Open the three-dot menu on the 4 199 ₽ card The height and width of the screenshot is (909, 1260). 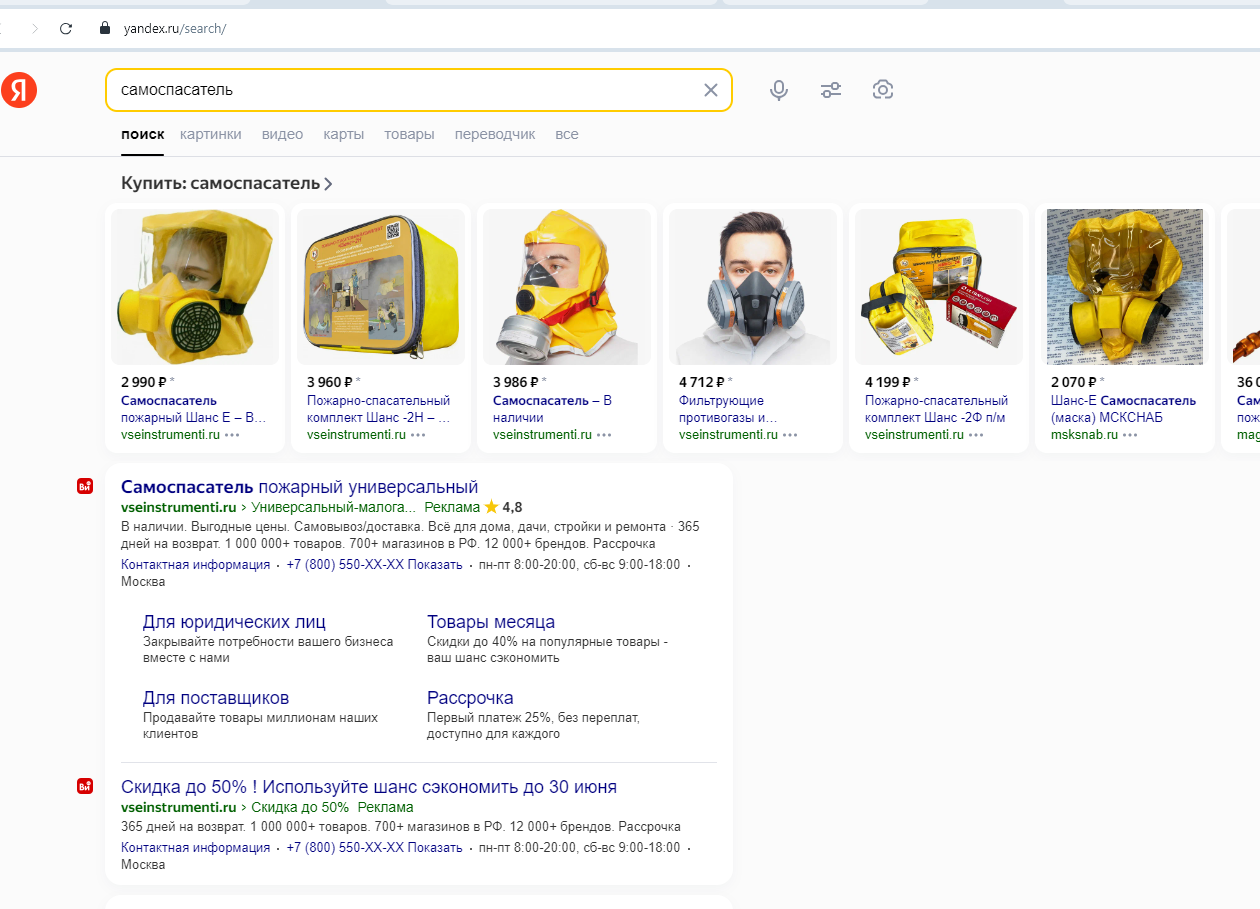976,435
